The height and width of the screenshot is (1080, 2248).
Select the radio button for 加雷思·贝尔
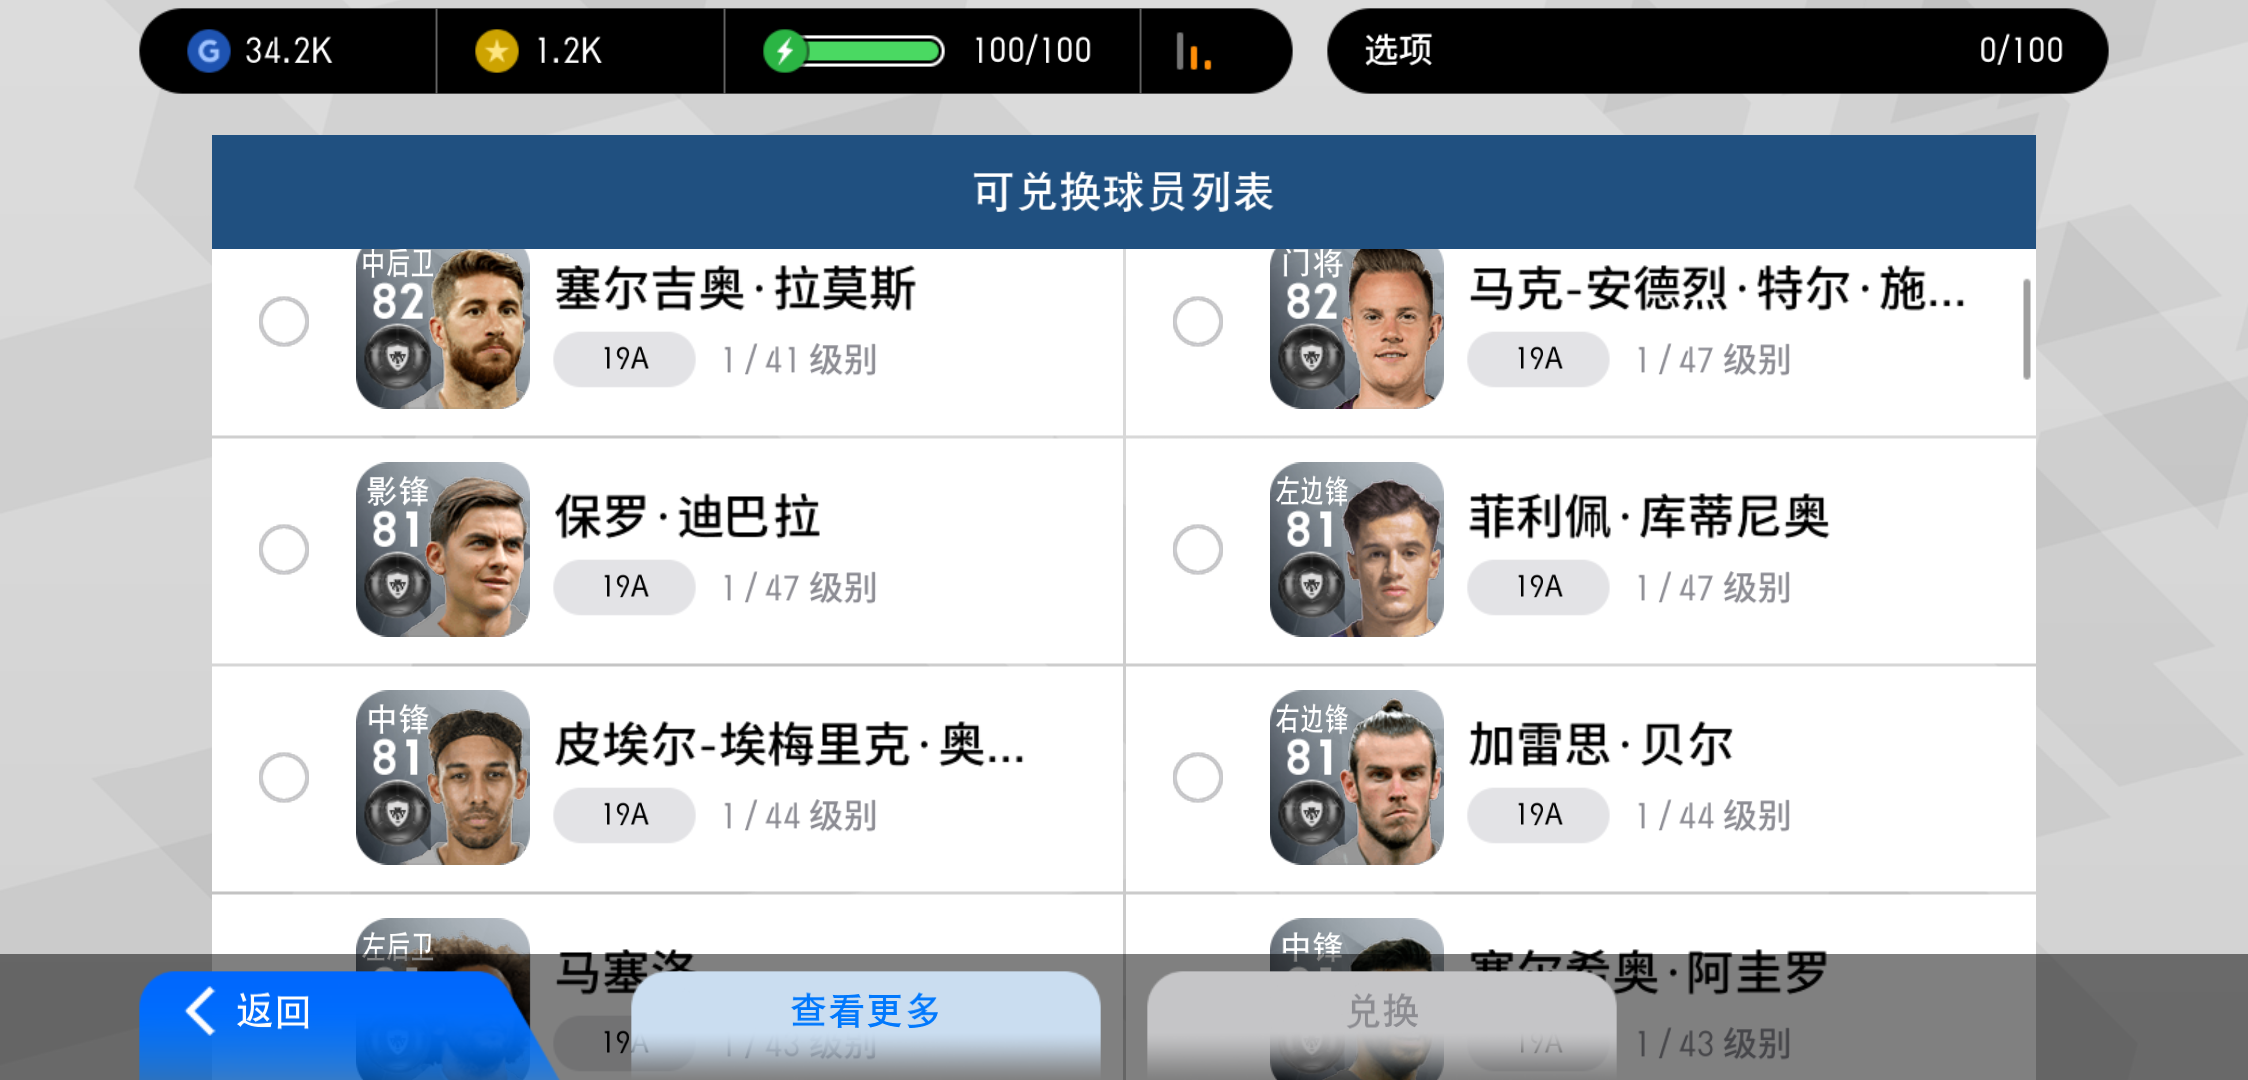pyautogui.click(x=1198, y=777)
